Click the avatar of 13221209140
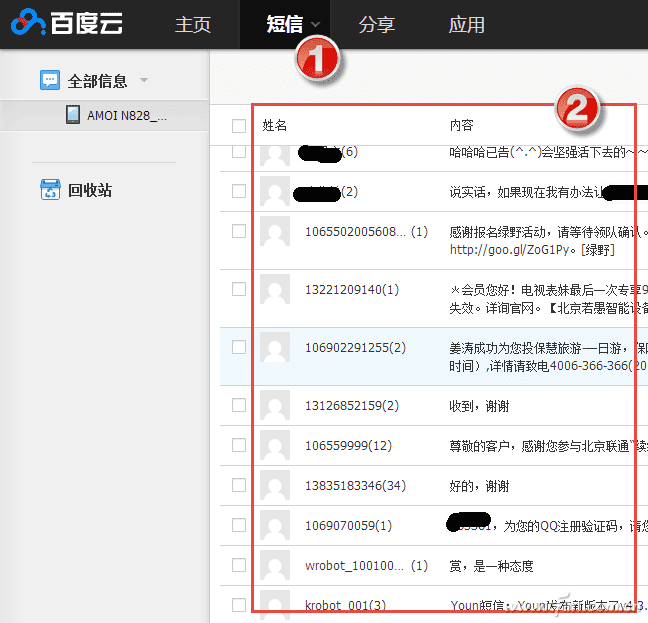648x623 pixels. (x=275, y=289)
